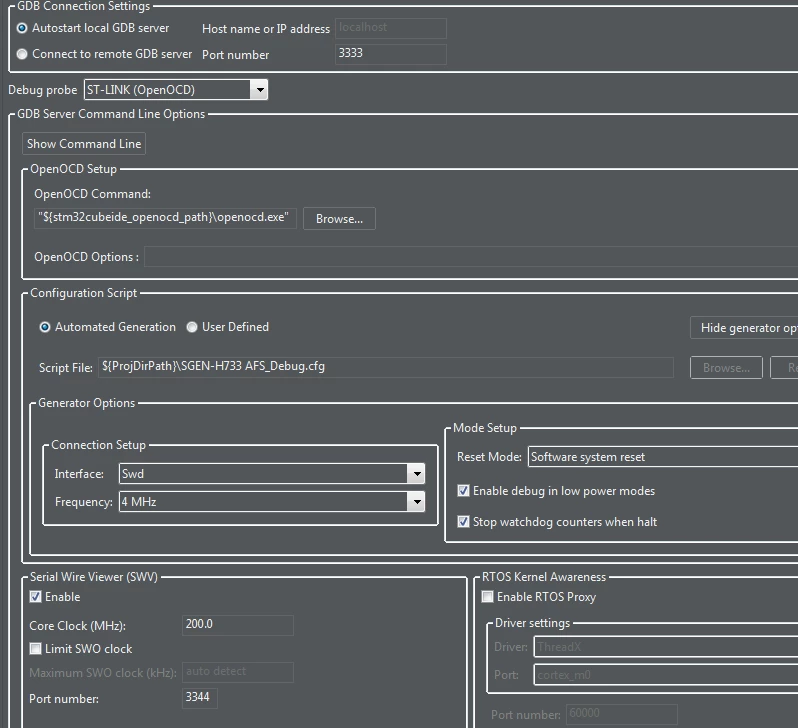Click the Host name or IP address field
The width and height of the screenshot is (798, 728).
click(390, 28)
